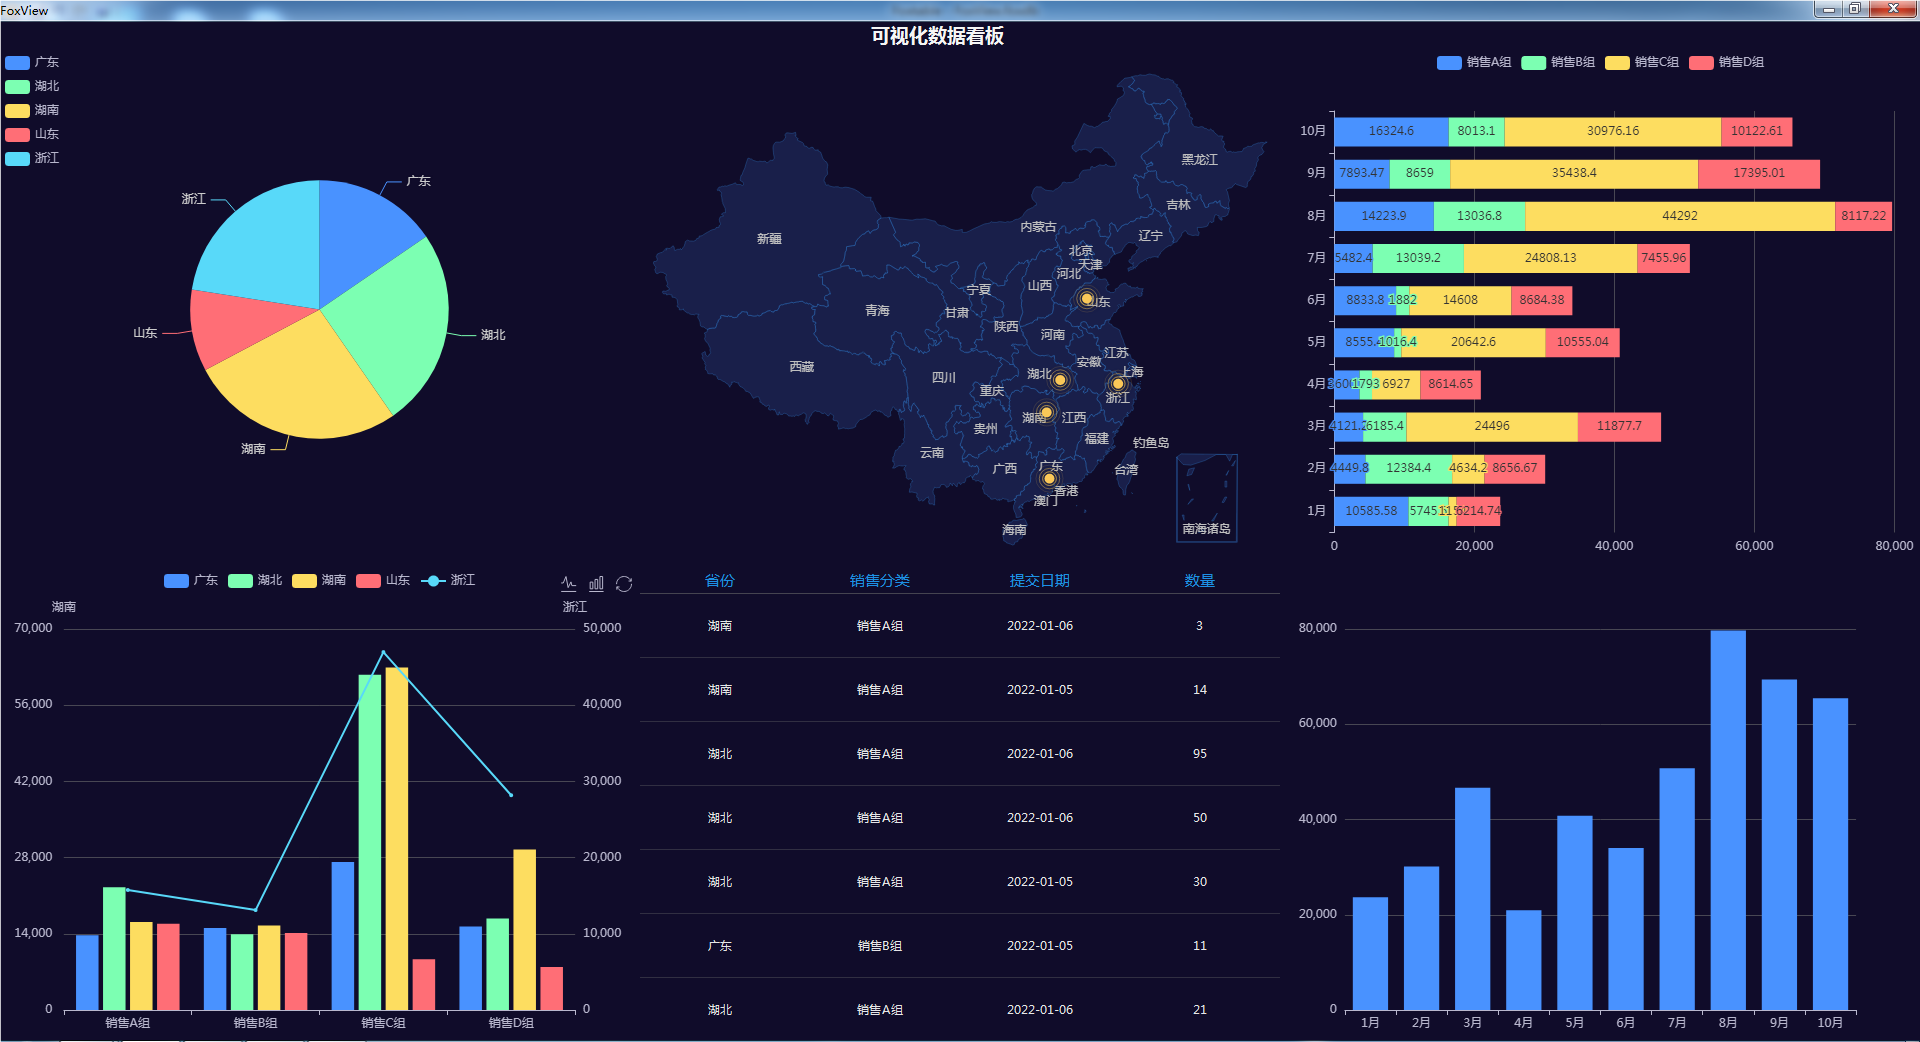Select the map marker at 湖南
Viewport: 1920px width, 1042px height.
coord(1046,412)
